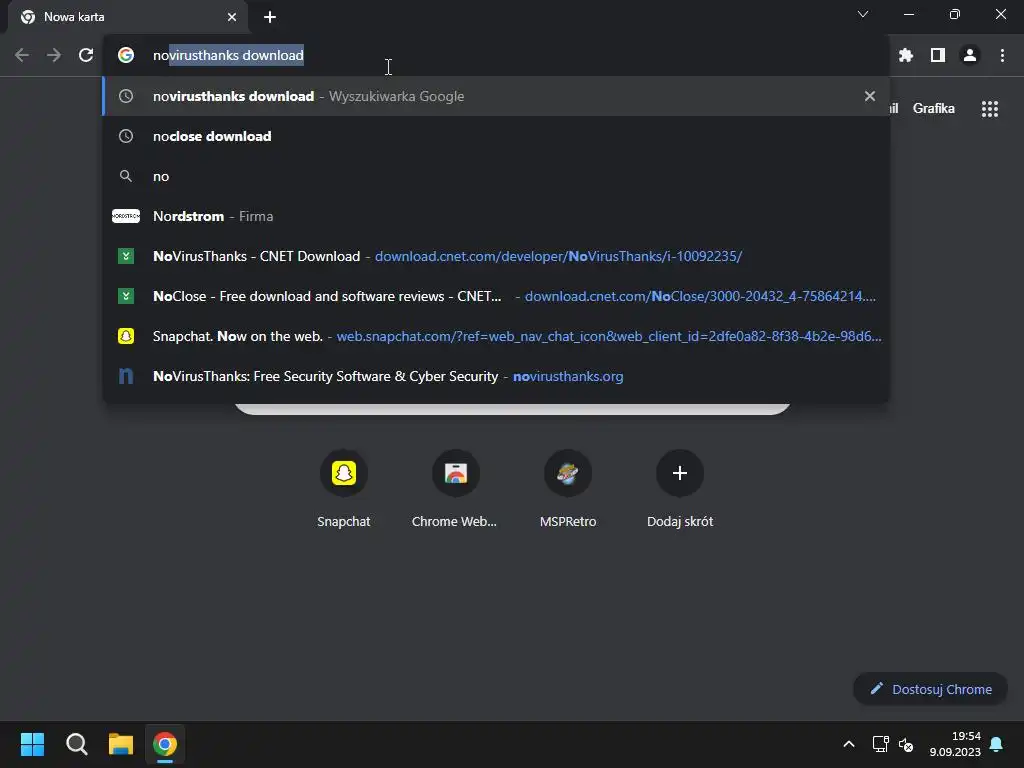Open NoClose free download CNET suggestion

coord(496,296)
